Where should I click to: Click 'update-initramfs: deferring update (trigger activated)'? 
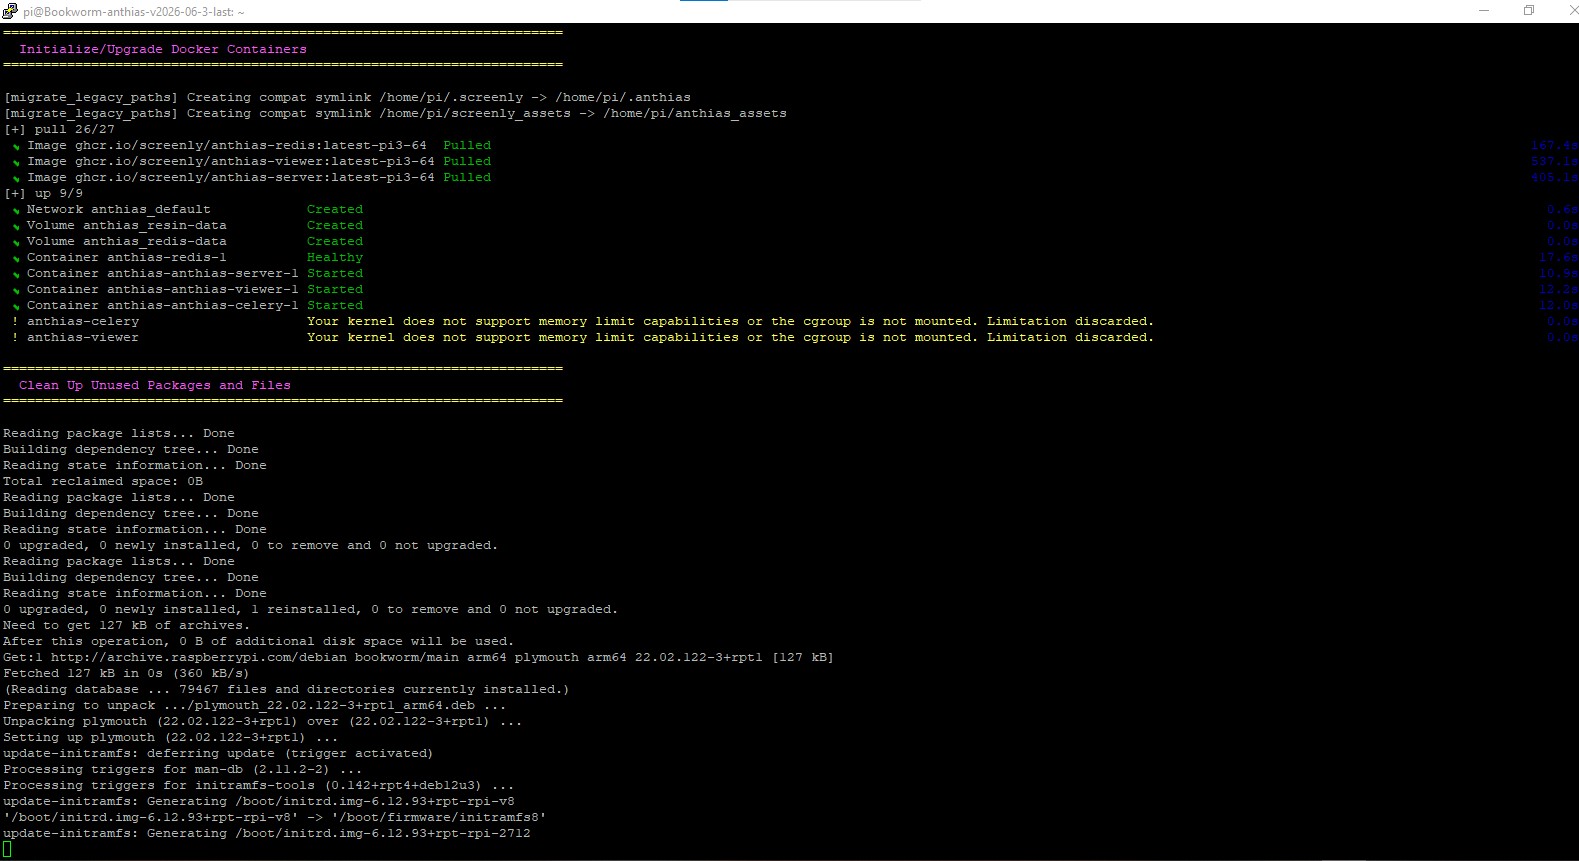click(x=218, y=753)
